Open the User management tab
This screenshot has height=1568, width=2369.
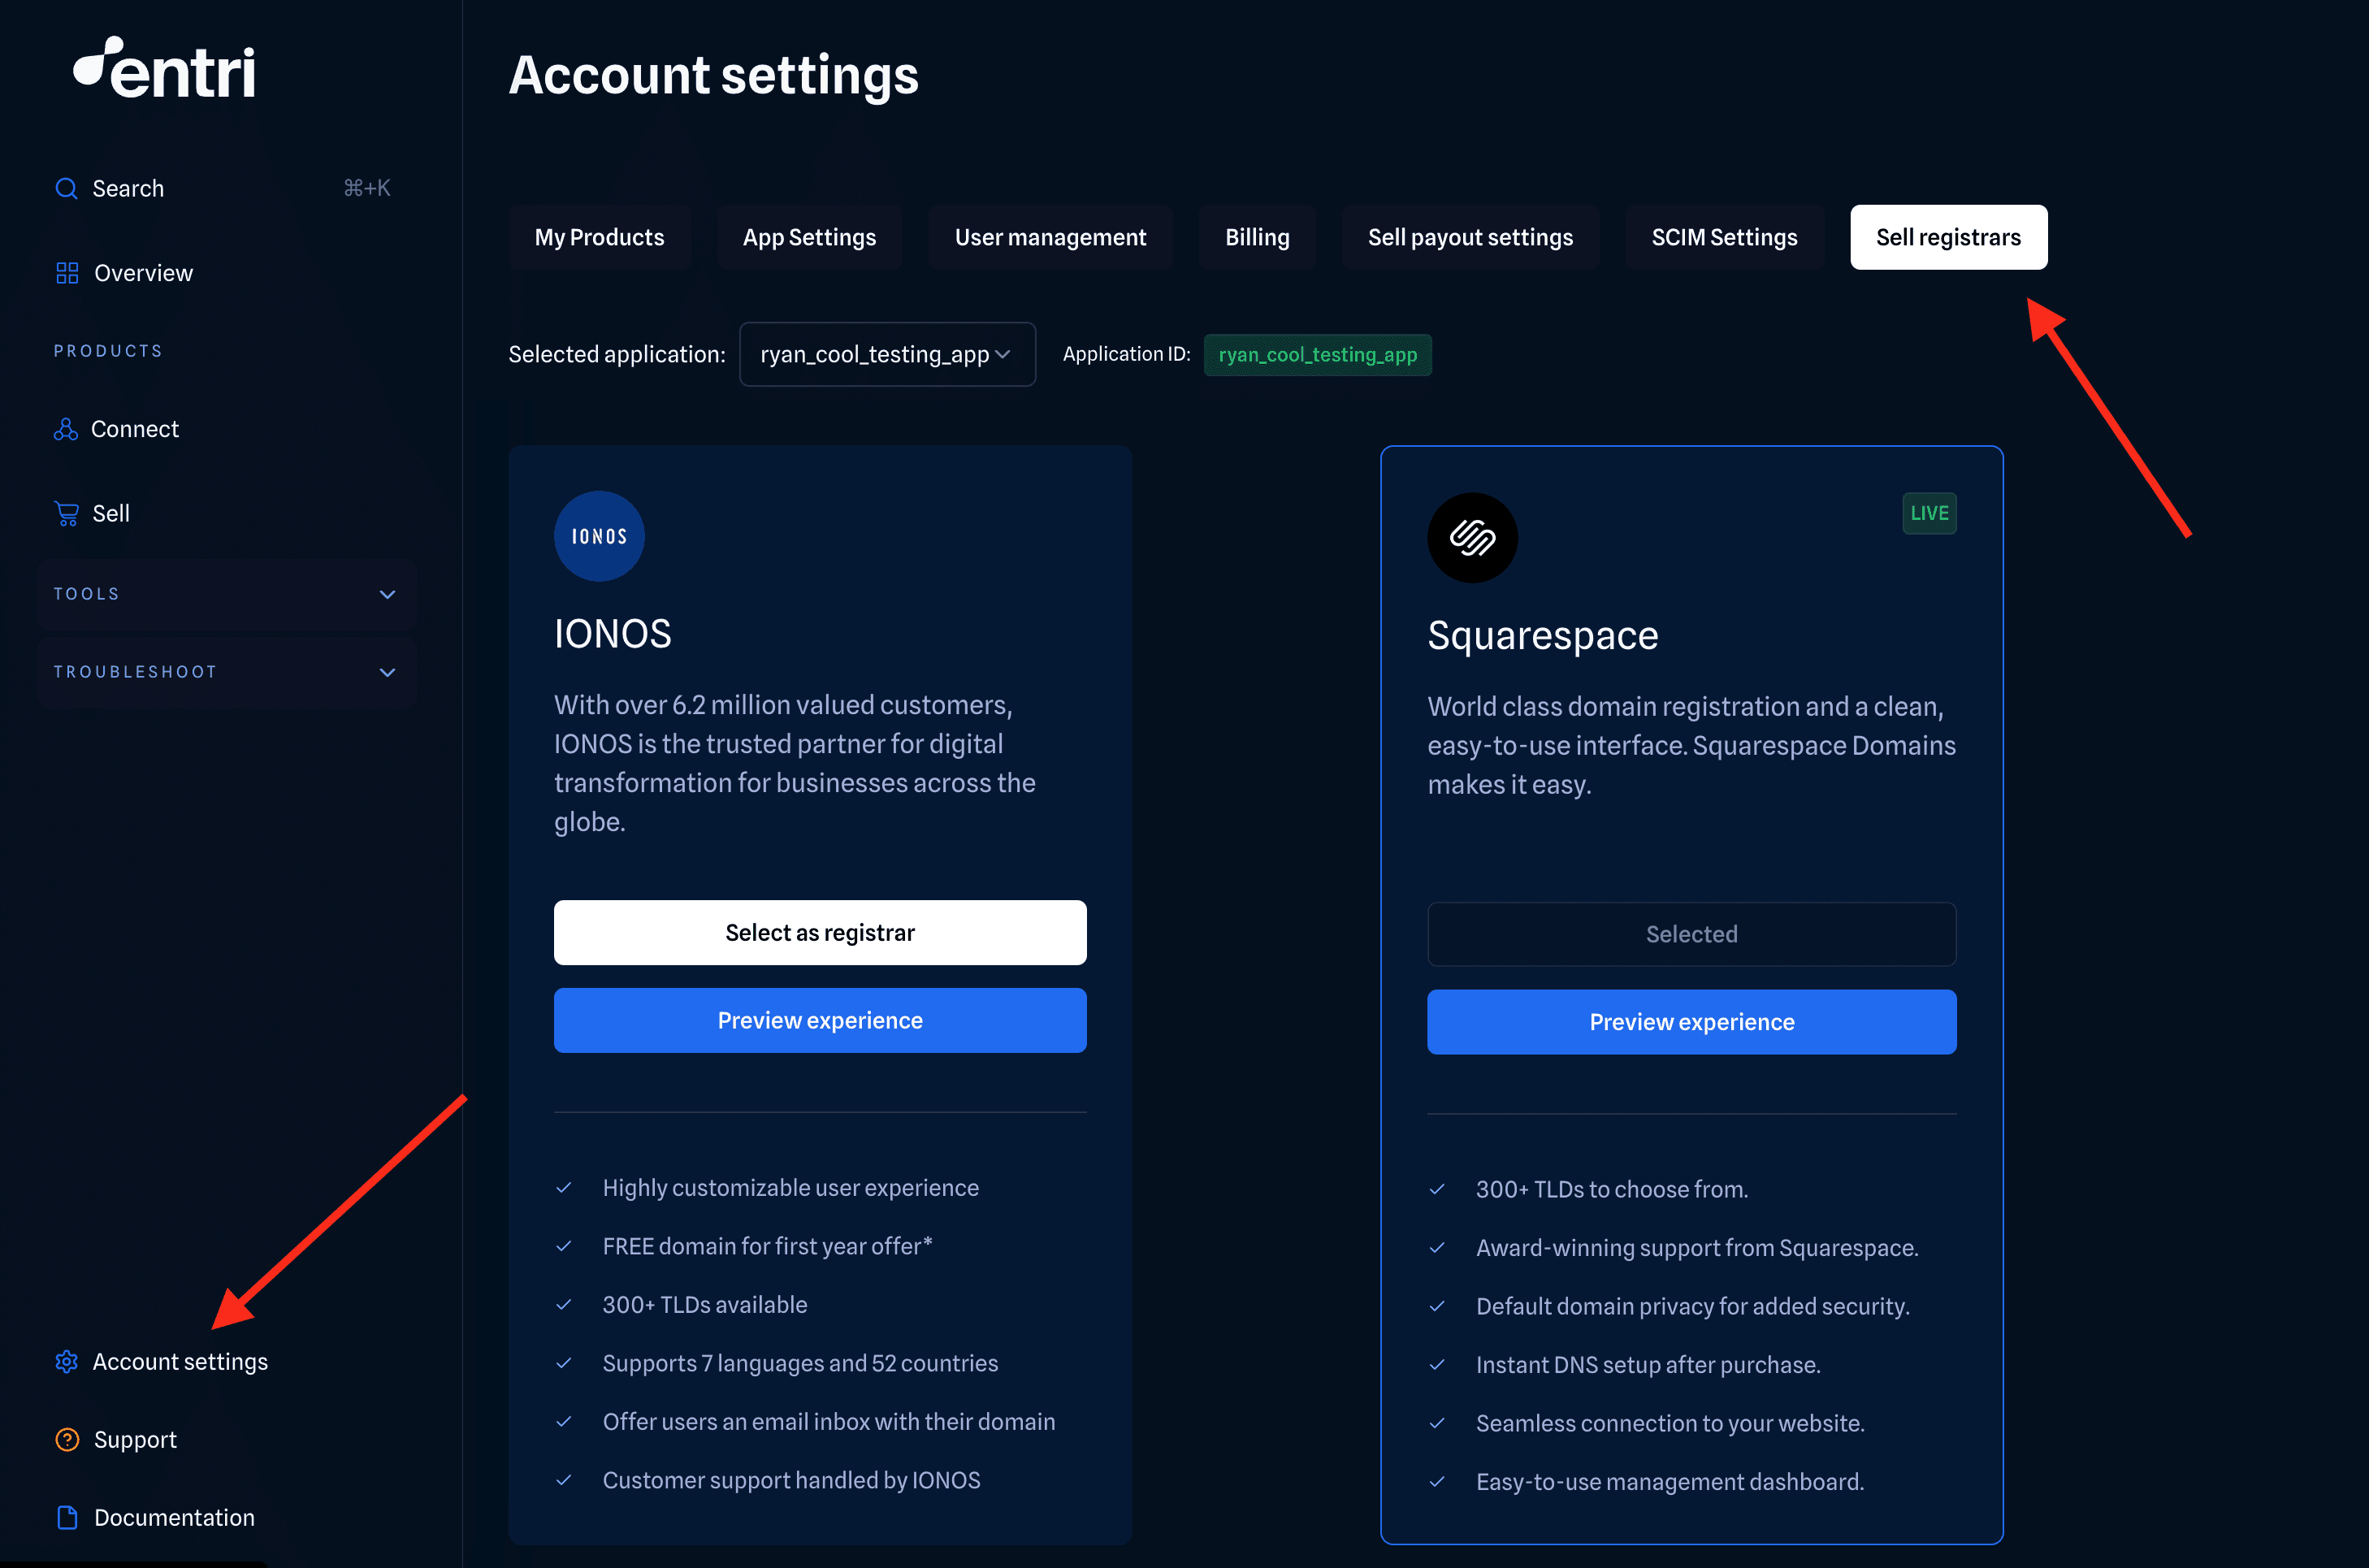click(x=1050, y=237)
